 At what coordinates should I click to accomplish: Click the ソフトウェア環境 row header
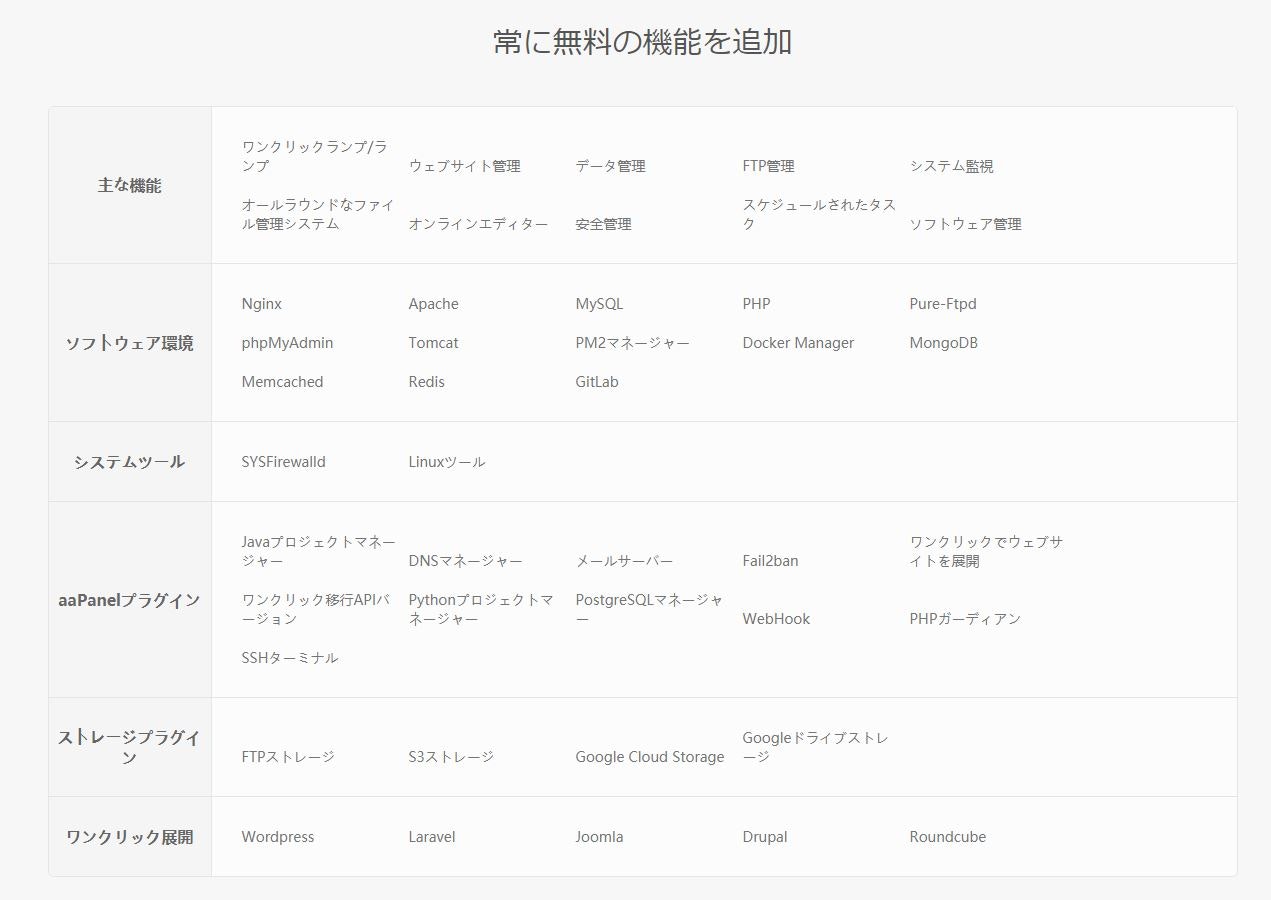pyautogui.click(x=129, y=342)
